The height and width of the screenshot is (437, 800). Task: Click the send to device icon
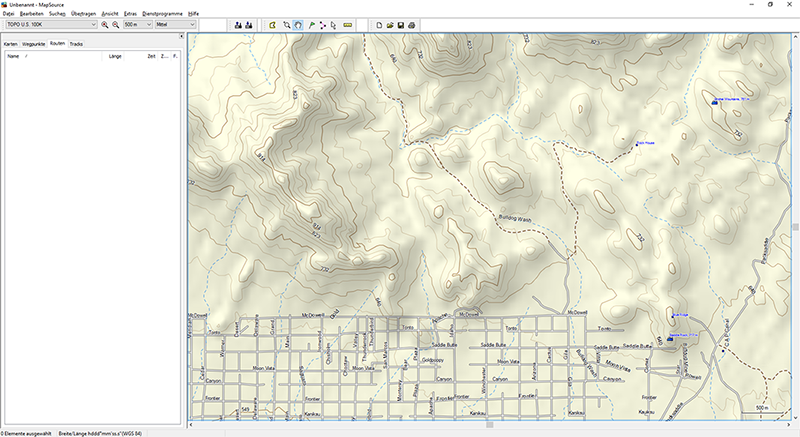(238, 25)
